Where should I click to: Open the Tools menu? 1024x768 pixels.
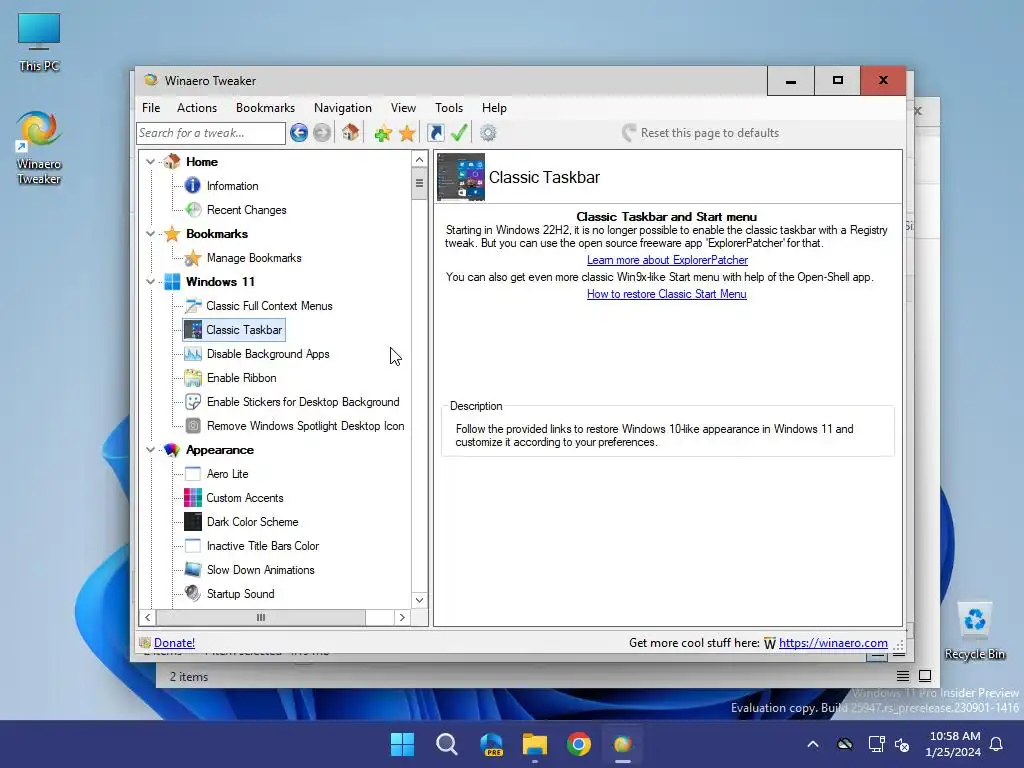tap(449, 108)
